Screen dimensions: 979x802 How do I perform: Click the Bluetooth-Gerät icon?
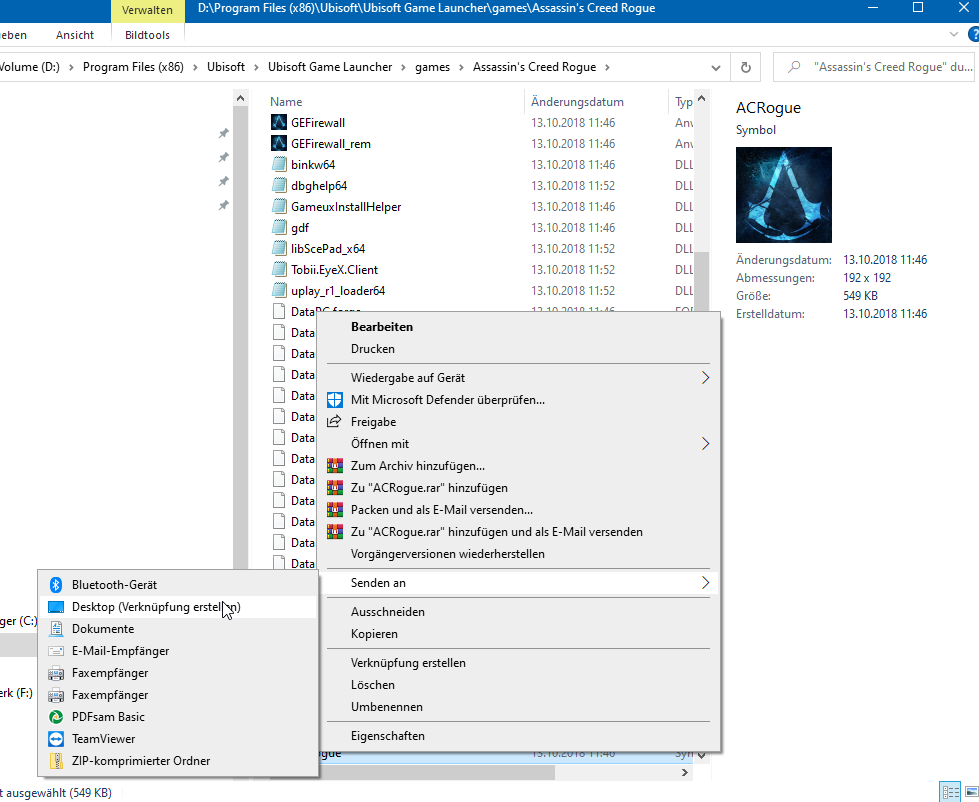click(x=57, y=584)
